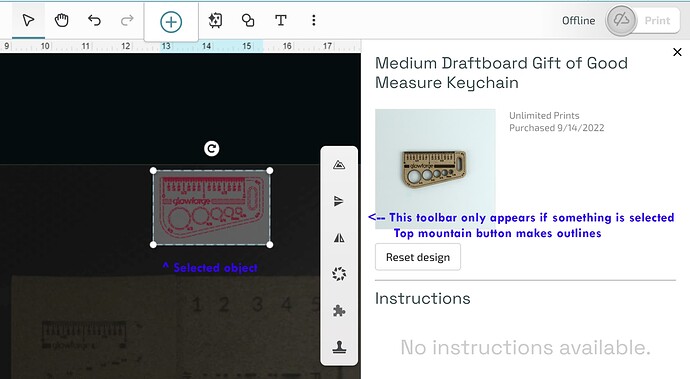Screen dimensions: 690x379
Task: Click the Medium Draftboard Gift of Good Measure title
Action: click(x=501, y=73)
